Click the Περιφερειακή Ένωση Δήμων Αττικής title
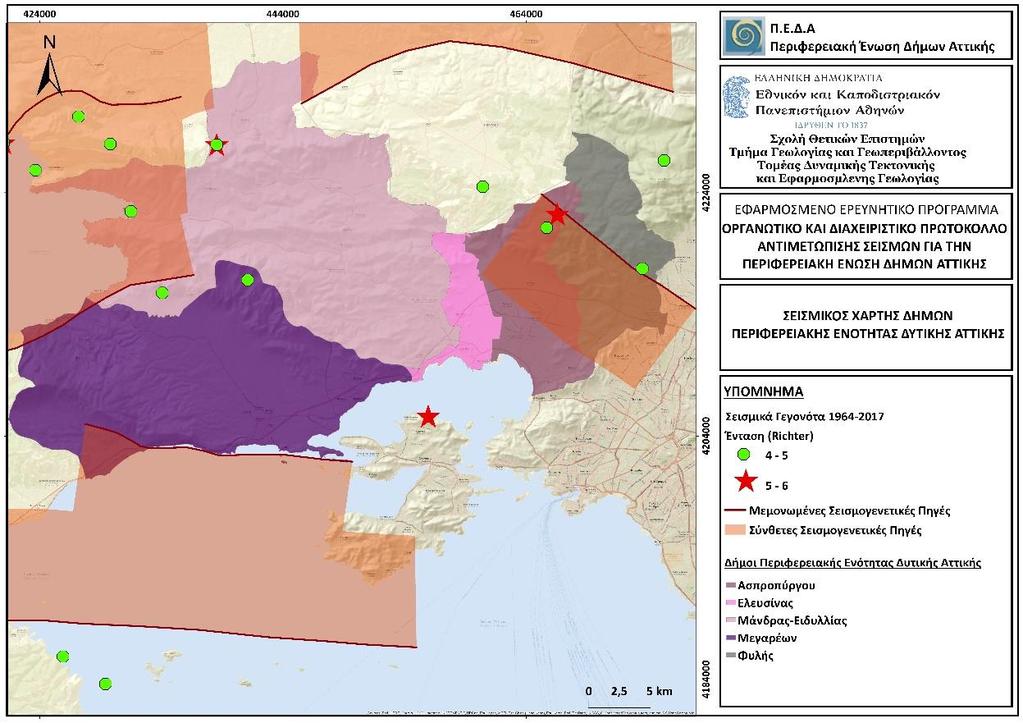The image size is (1023, 723). click(x=882, y=46)
